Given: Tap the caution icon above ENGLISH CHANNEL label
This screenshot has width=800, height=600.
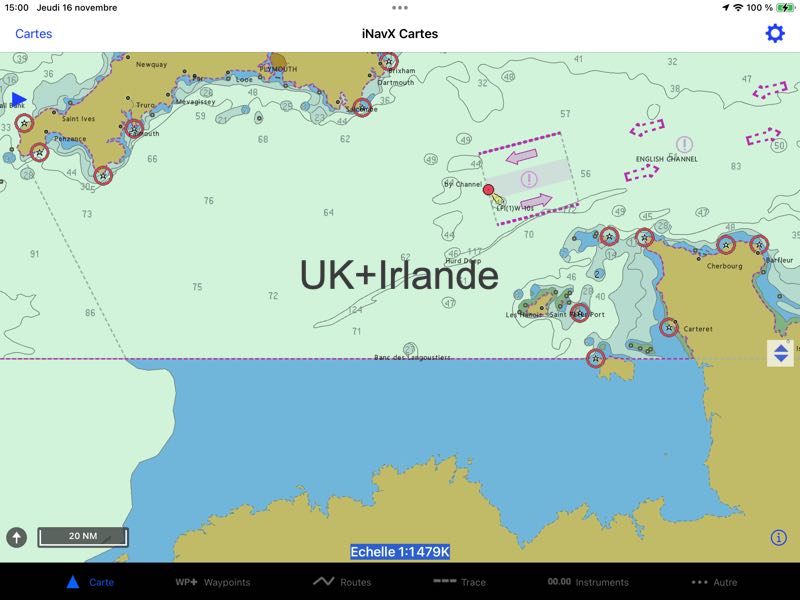Looking at the screenshot, I should [x=684, y=144].
